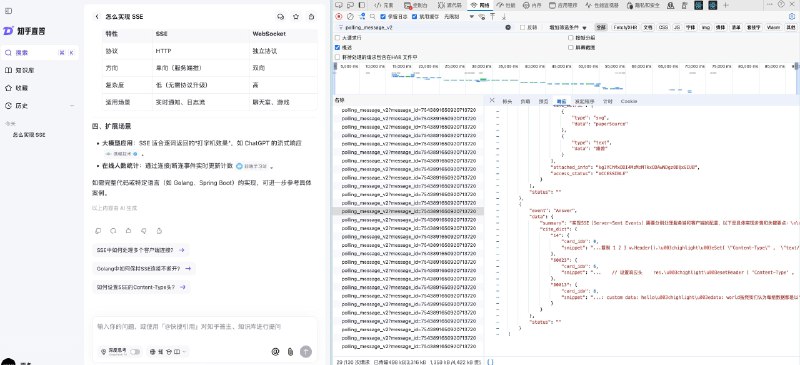Copy the answer with the copy icon
Image resolution: width=800 pixels, height=365 pixels.
point(98,231)
